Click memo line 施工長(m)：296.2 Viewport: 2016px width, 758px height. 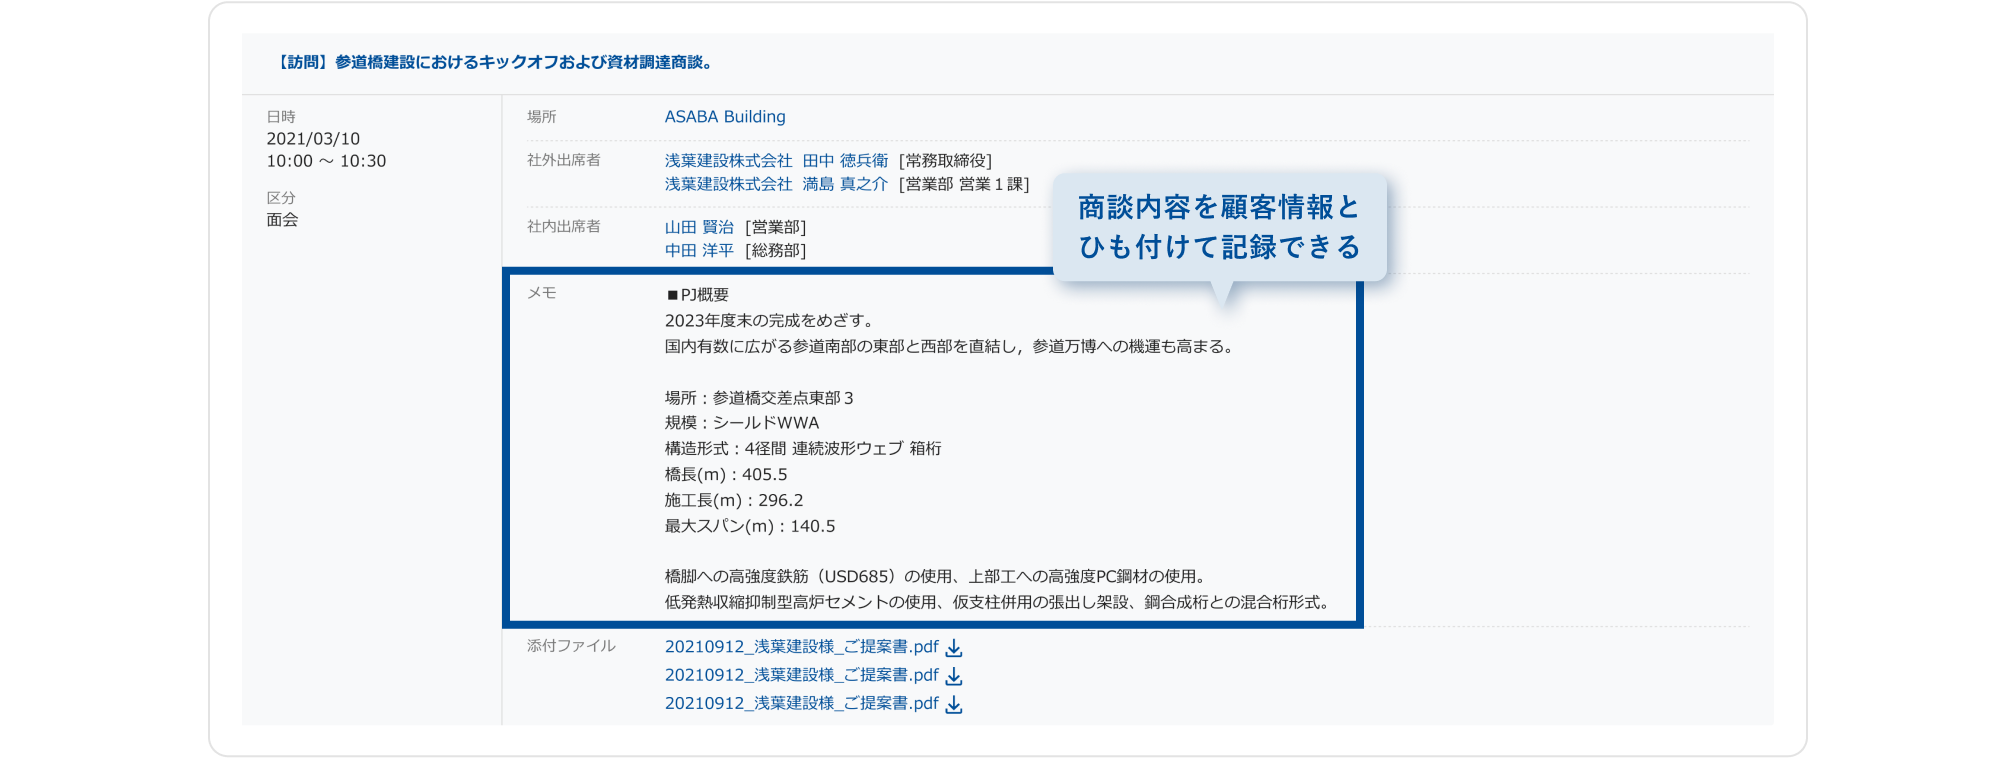(734, 501)
